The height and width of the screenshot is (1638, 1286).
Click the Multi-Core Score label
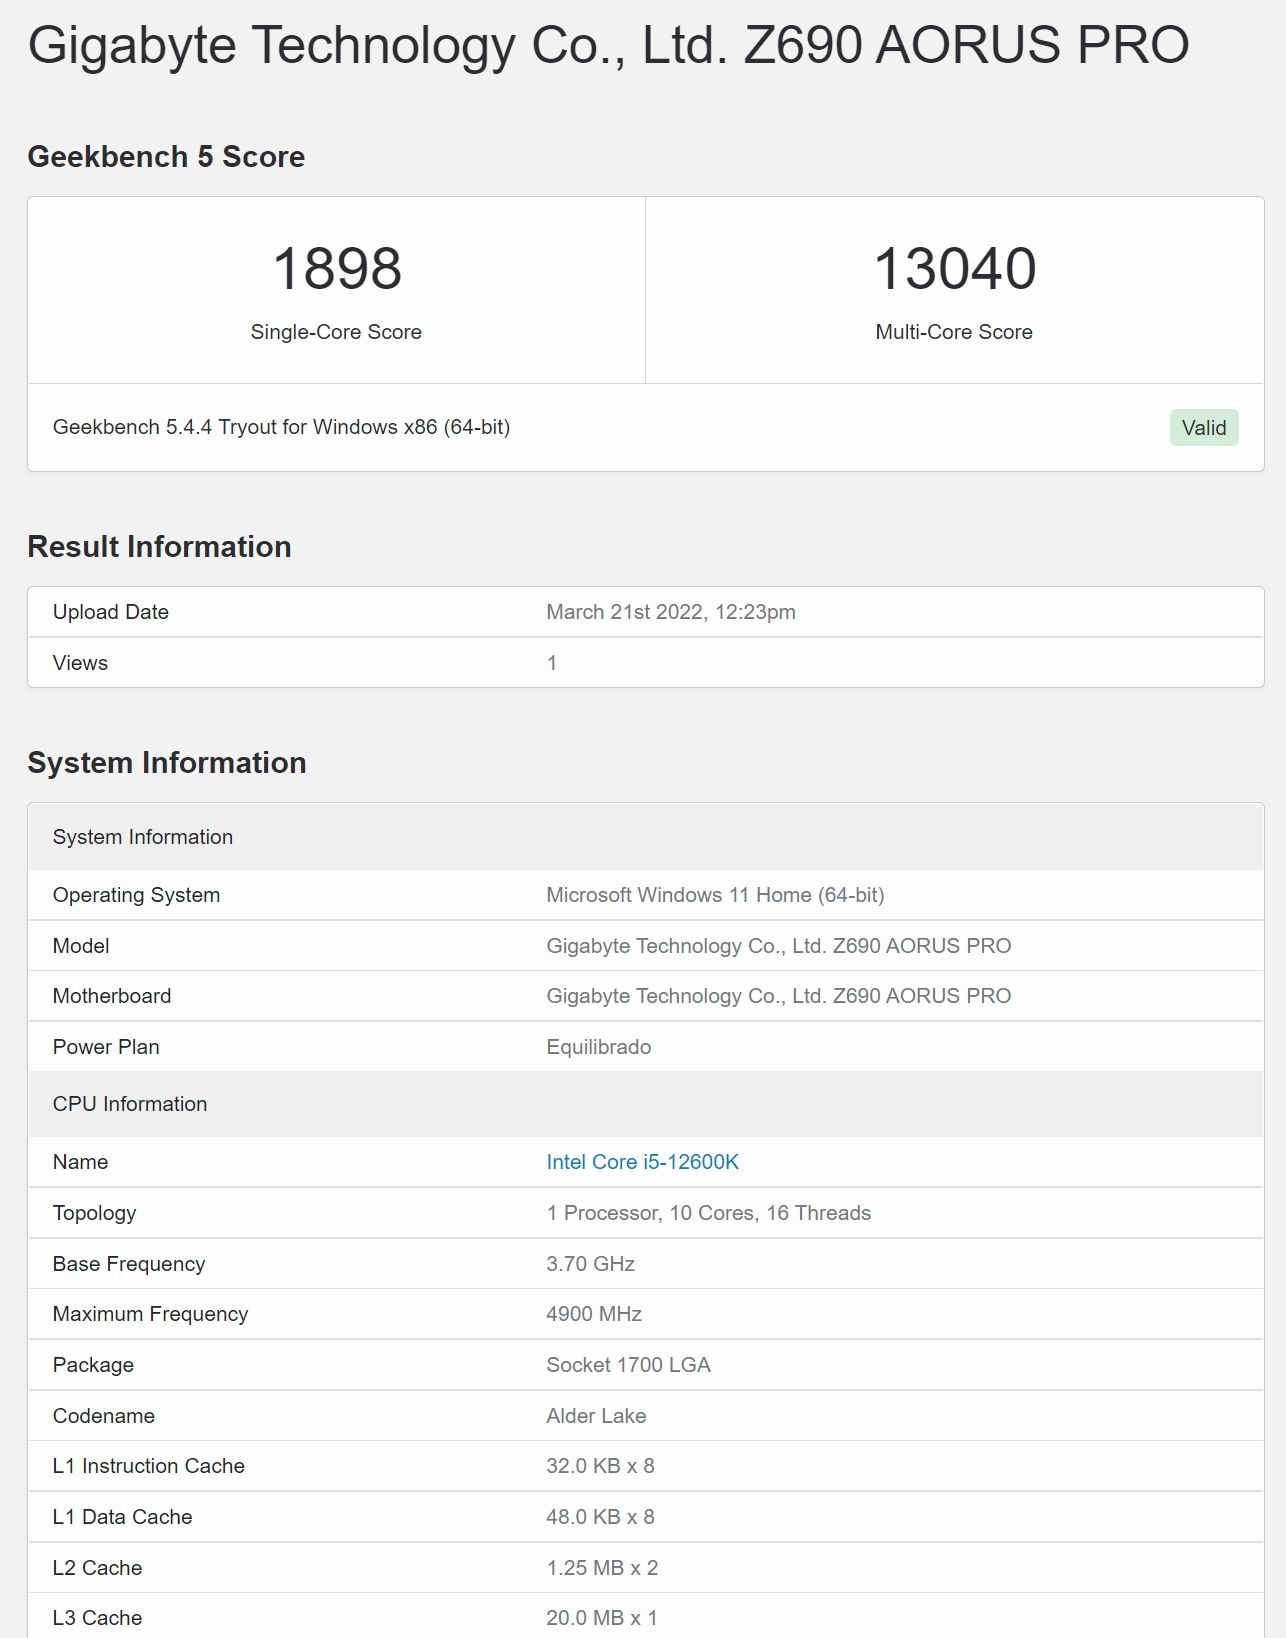pyautogui.click(x=954, y=332)
